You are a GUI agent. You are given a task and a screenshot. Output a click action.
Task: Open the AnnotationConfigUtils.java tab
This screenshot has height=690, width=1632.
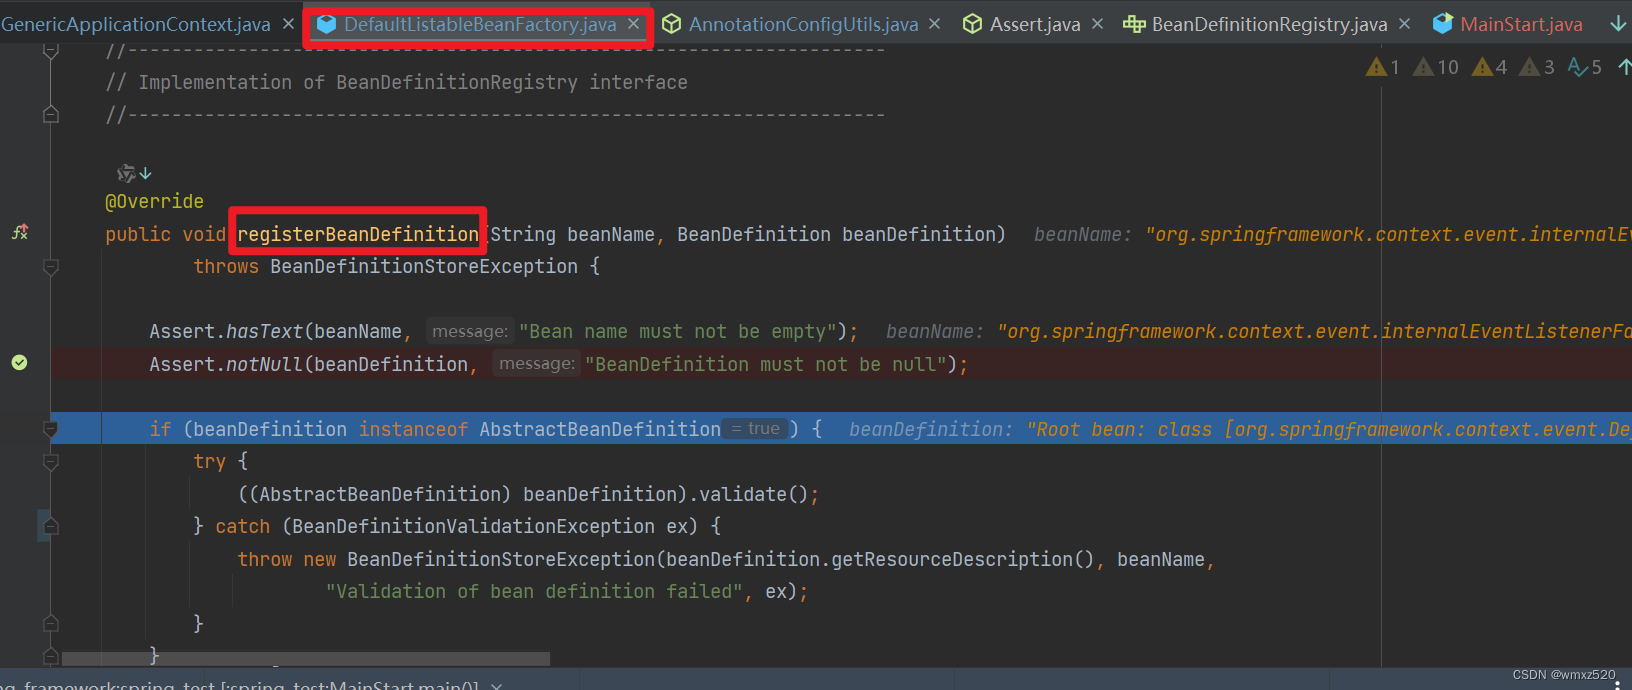803,24
